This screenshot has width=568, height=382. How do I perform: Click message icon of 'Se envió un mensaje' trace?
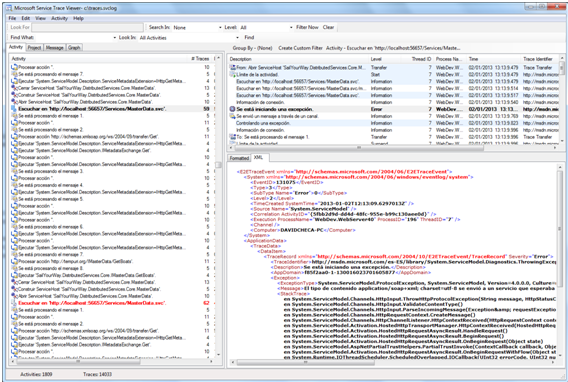(233, 116)
